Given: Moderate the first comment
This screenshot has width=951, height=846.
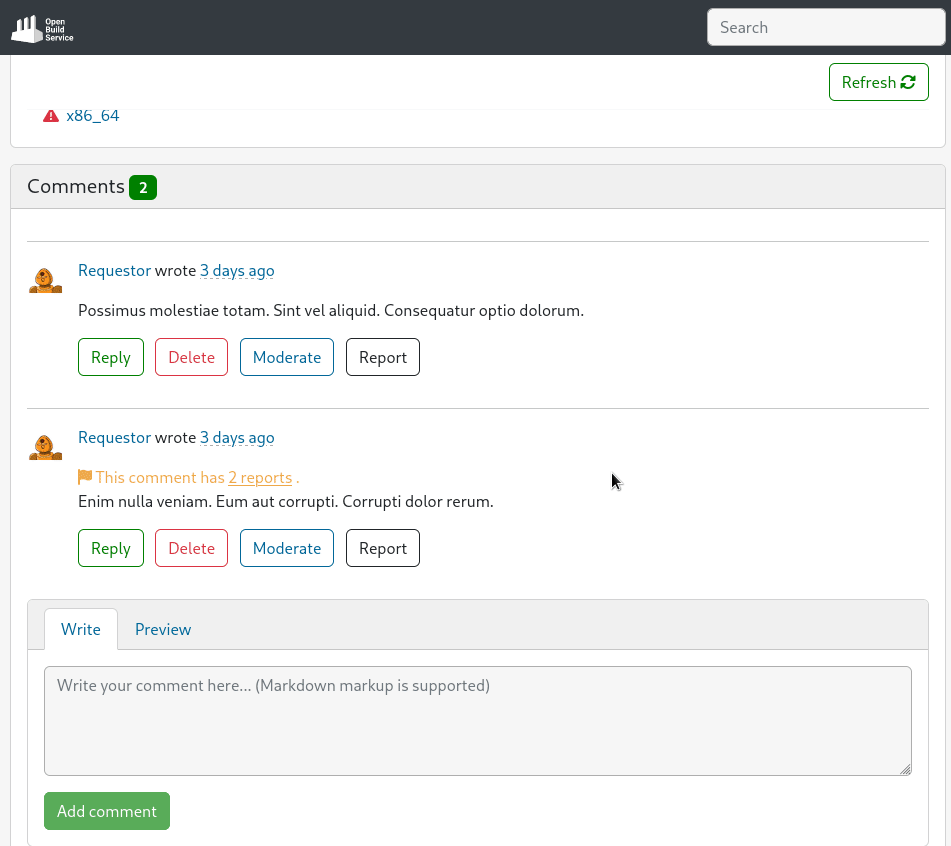Looking at the screenshot, I should [x=287, y=357].
